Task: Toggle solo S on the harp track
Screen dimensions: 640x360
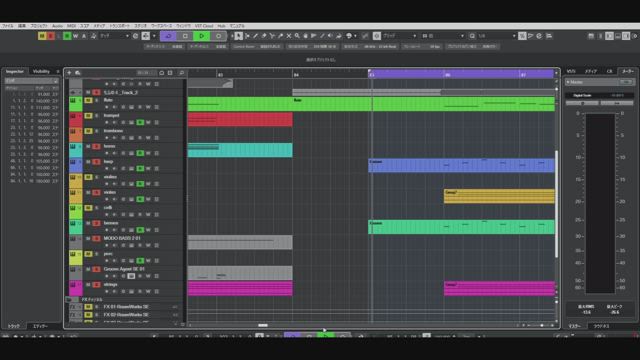Action: [96, 162]
